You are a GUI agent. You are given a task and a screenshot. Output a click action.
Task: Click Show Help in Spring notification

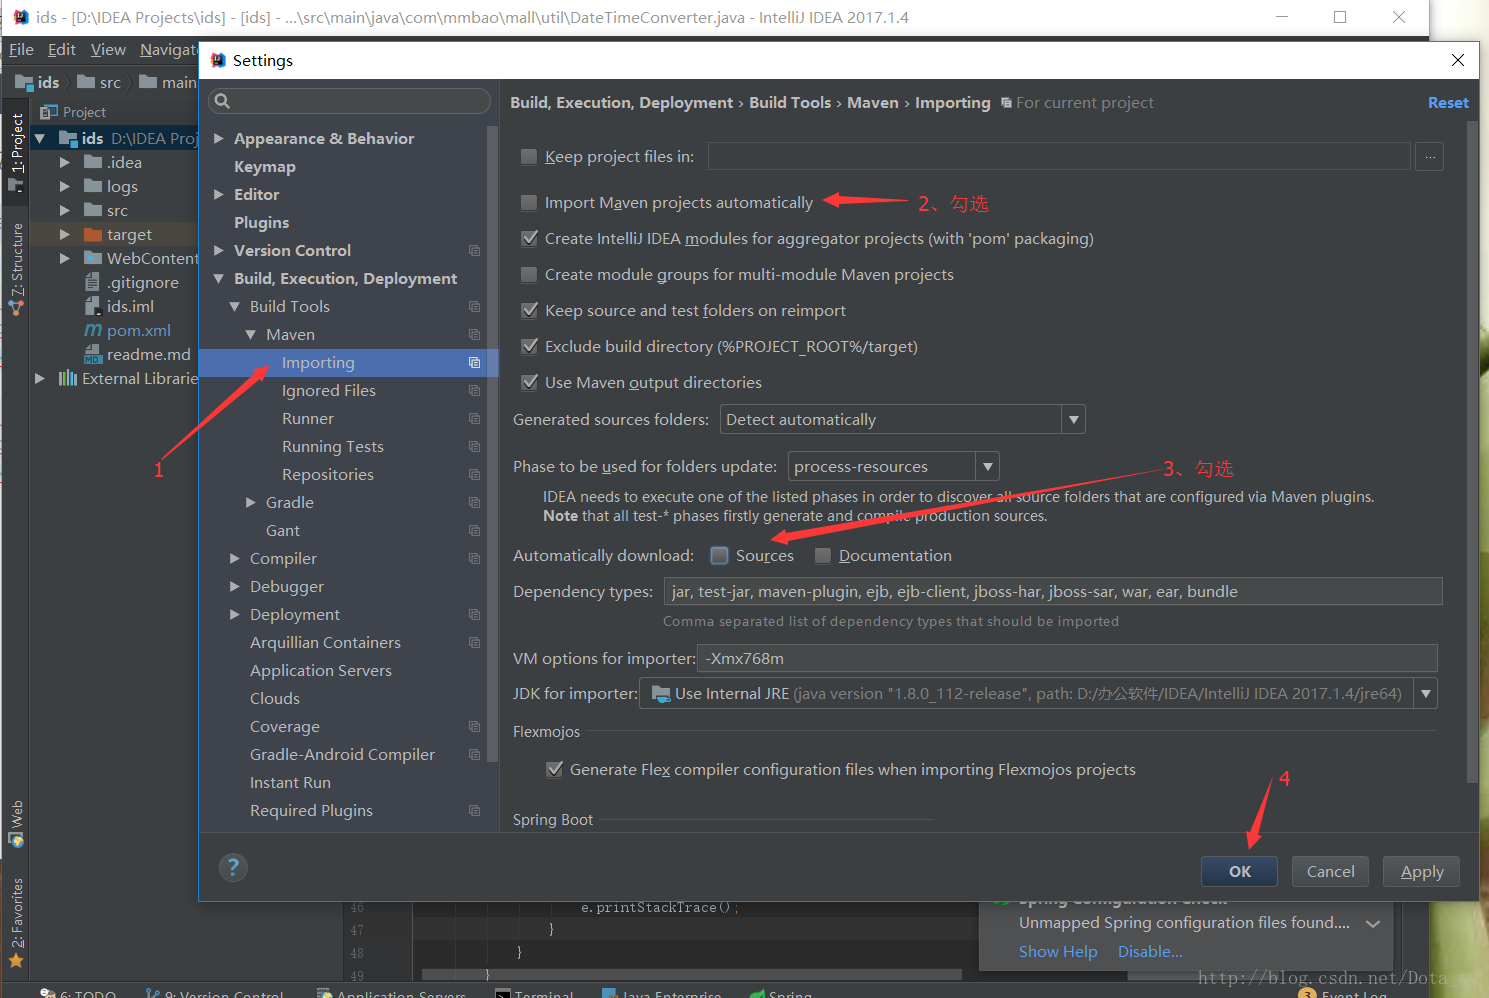1058,951
